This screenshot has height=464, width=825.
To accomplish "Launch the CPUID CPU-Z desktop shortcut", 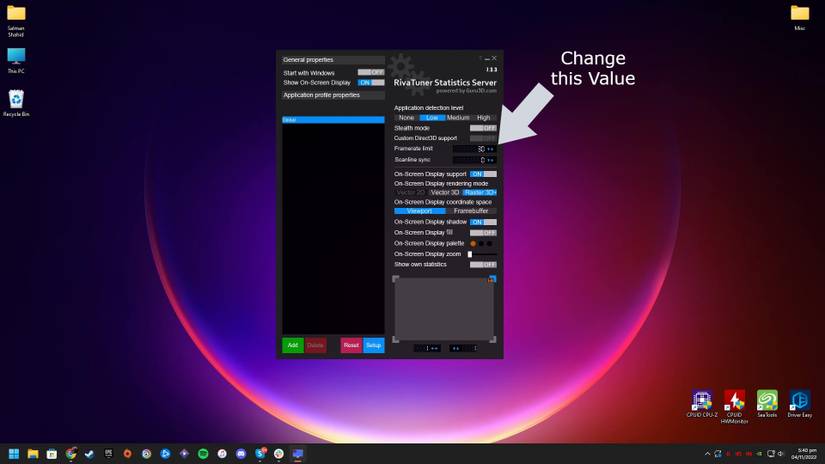I will coord(702,404).
